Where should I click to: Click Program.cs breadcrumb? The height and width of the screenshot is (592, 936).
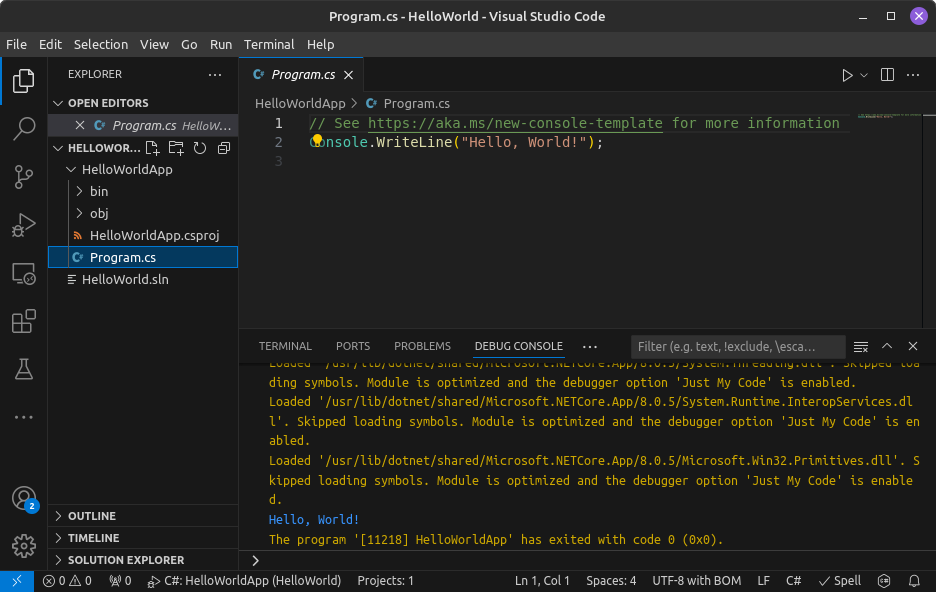[x=417, y=104]
